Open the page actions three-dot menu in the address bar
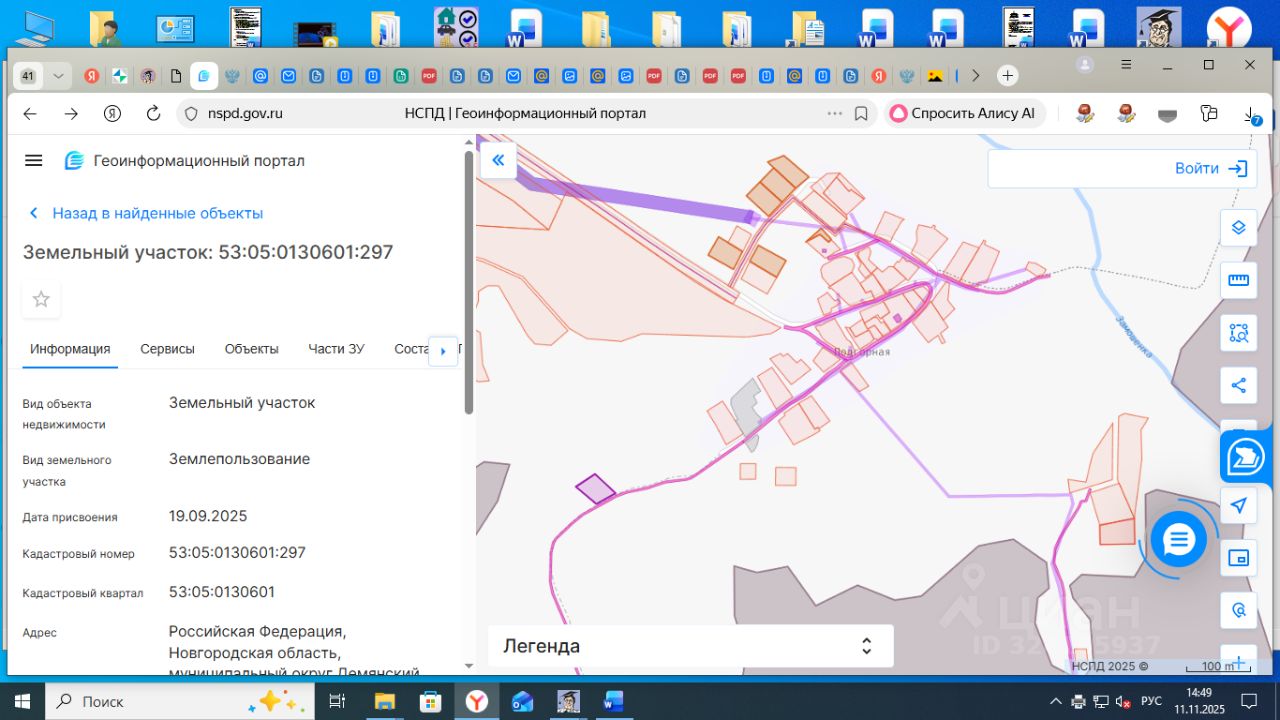Screen dimensions: 1280x720 pos(835,114)
